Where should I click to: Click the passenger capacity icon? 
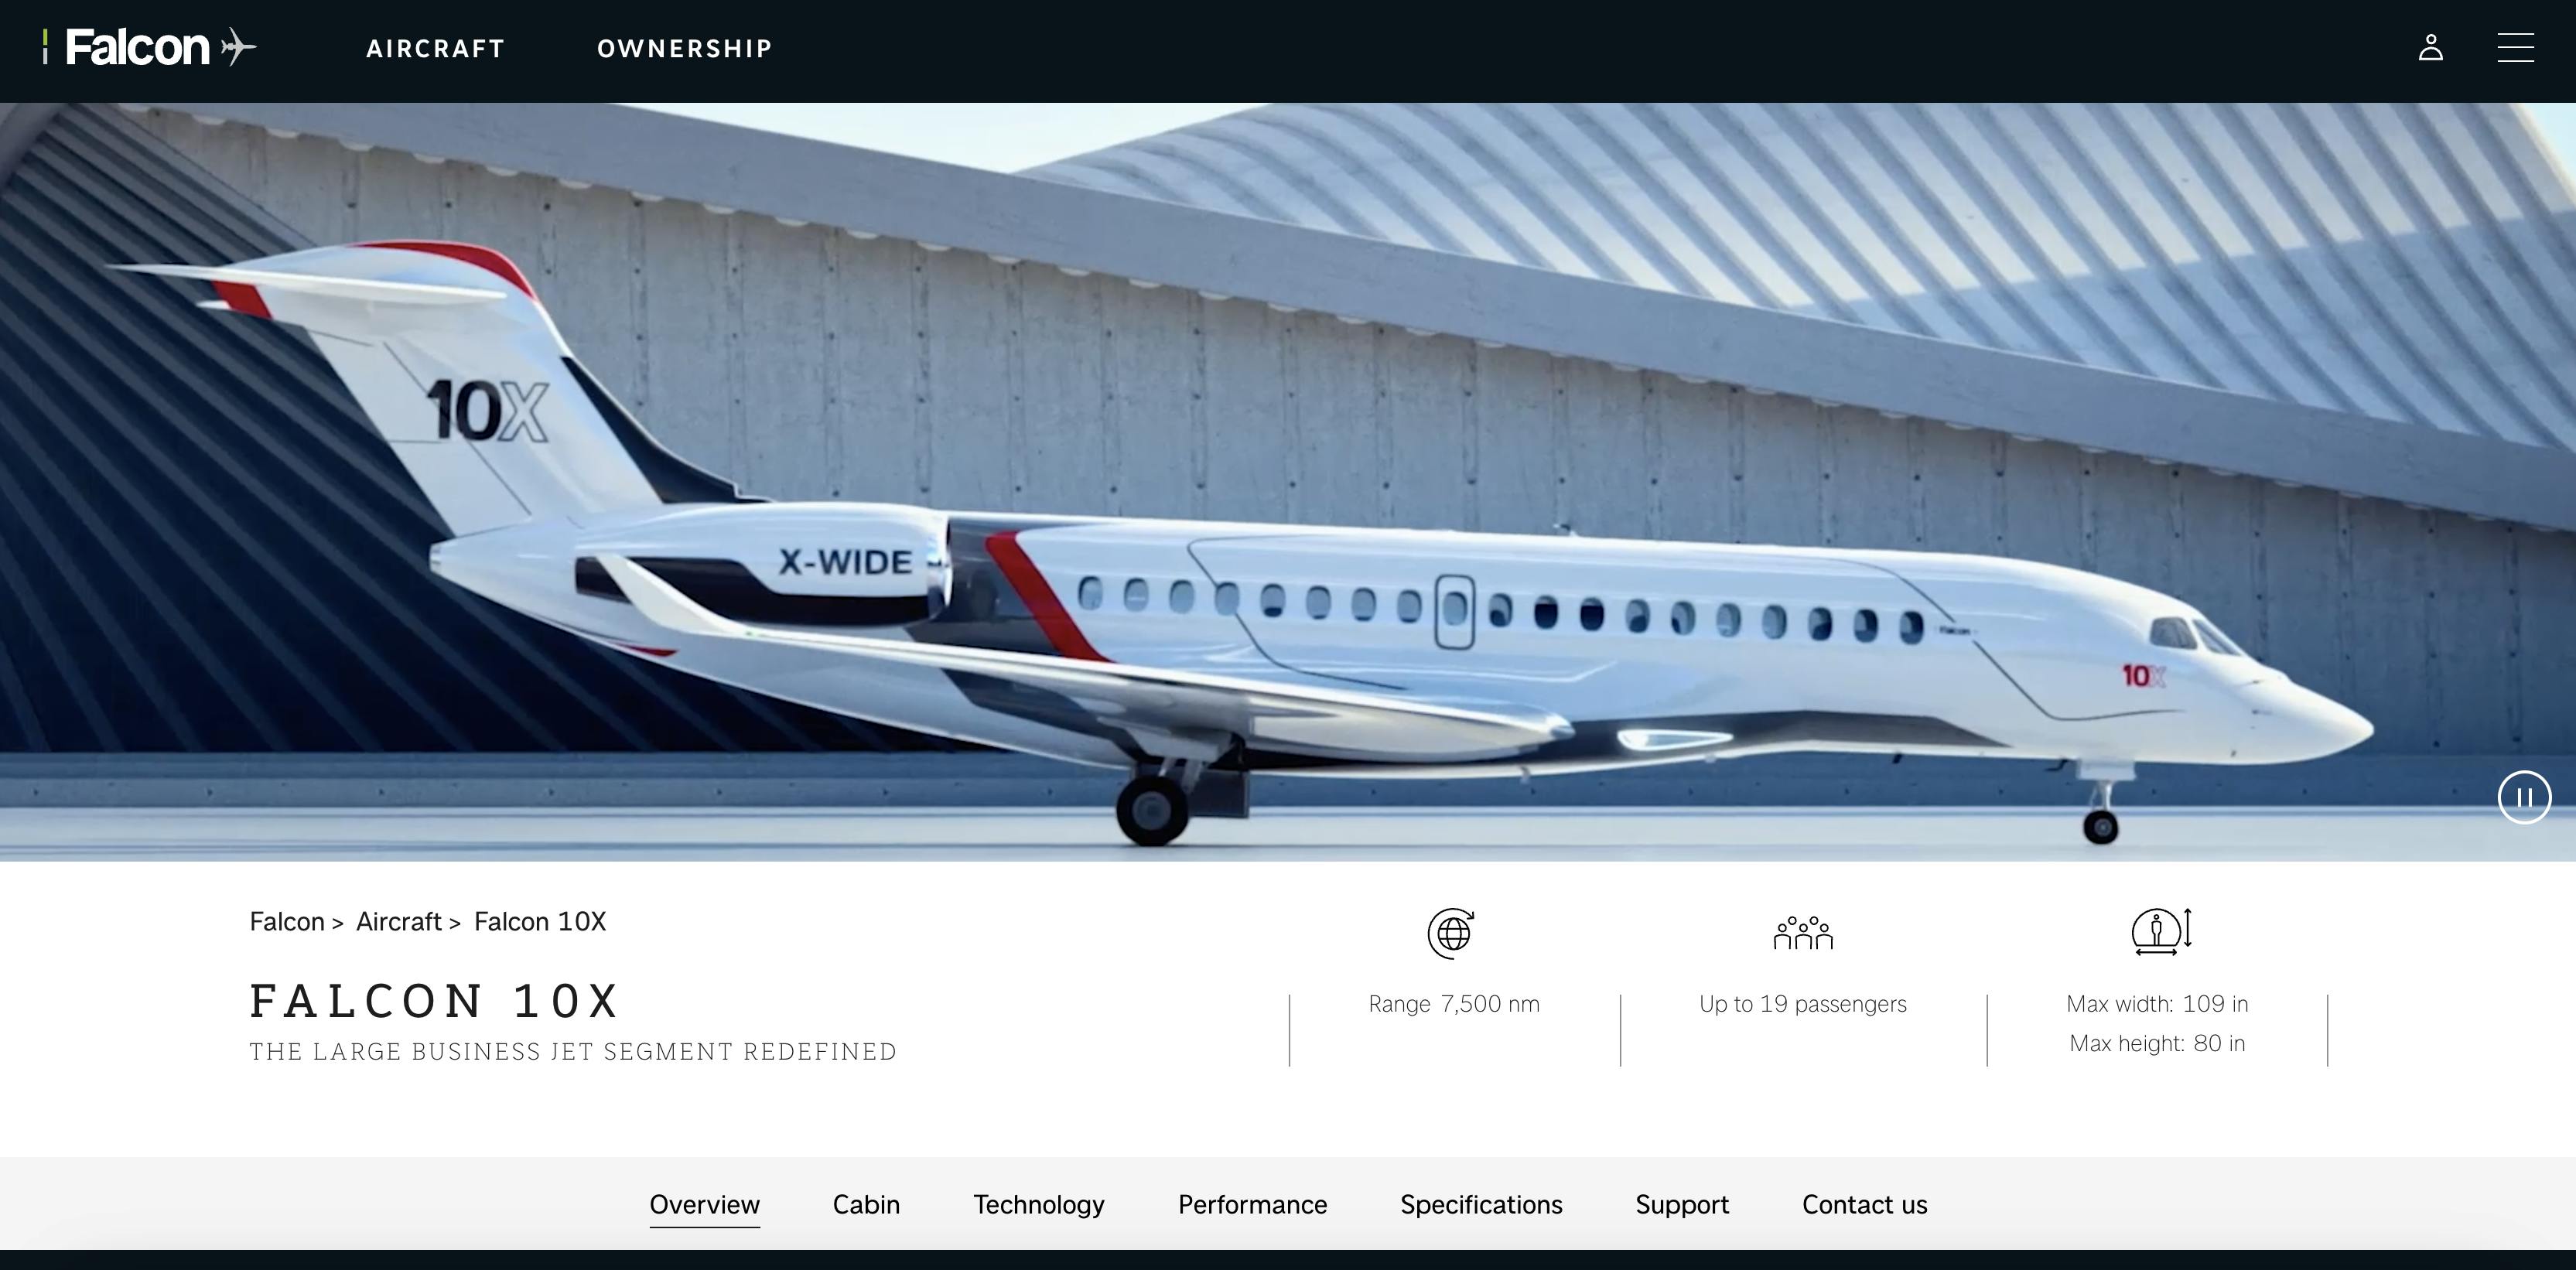(1804, 931)
